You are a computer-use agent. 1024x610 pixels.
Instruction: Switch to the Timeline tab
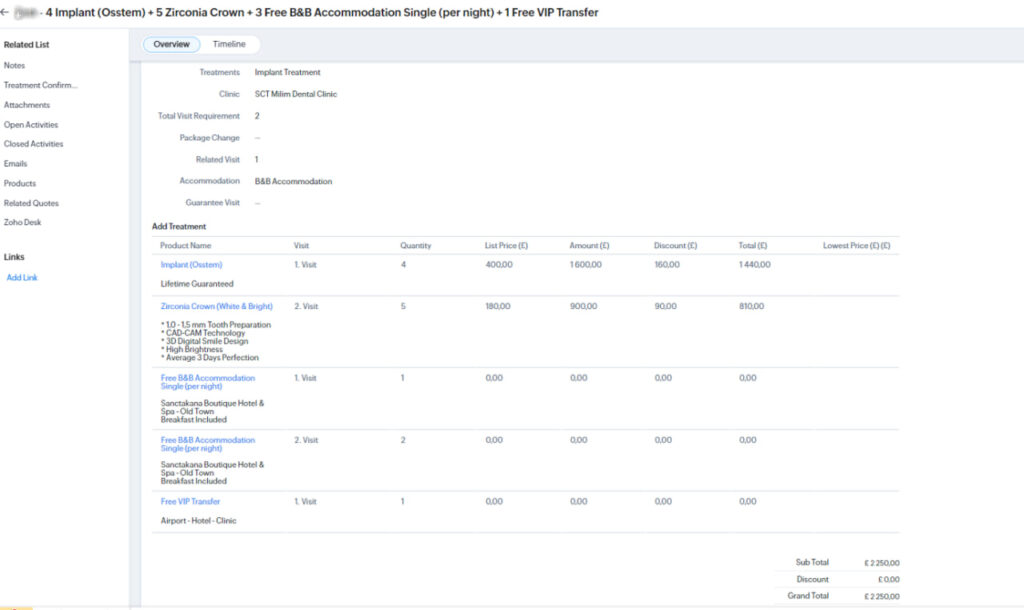(230, 44)
